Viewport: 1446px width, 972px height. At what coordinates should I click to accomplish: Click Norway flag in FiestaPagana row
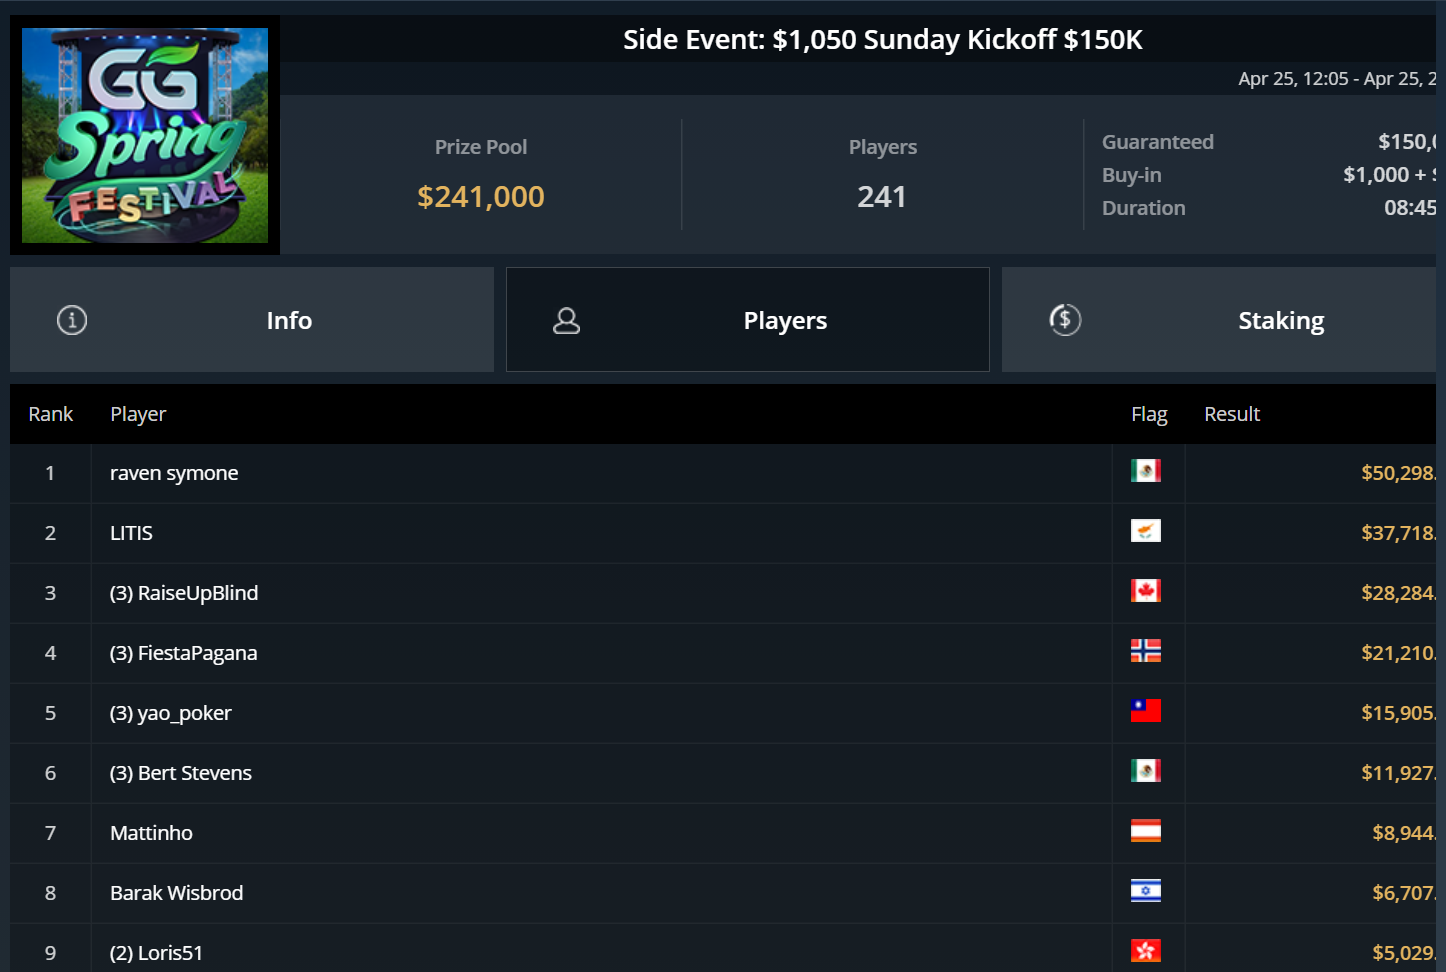pos(1146,651)
